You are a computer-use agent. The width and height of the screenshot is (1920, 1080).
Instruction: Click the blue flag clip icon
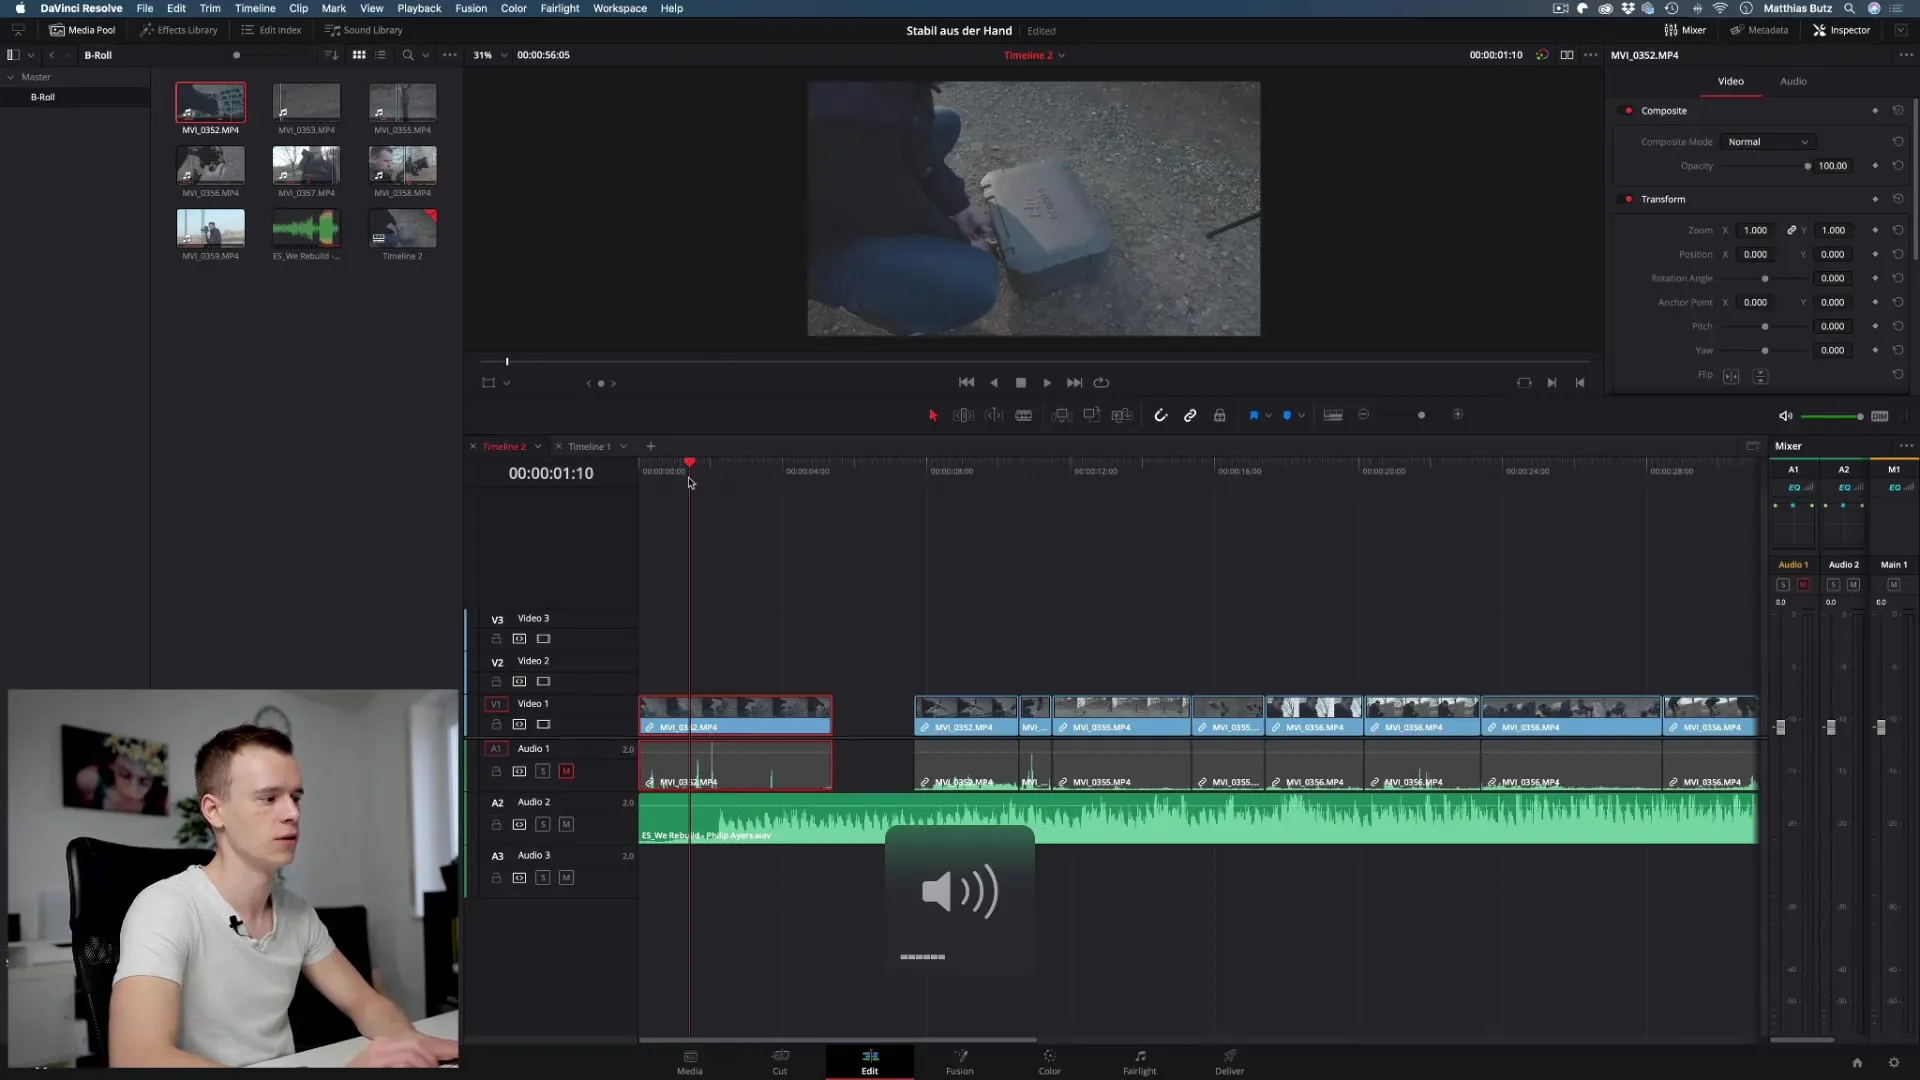1253,415
